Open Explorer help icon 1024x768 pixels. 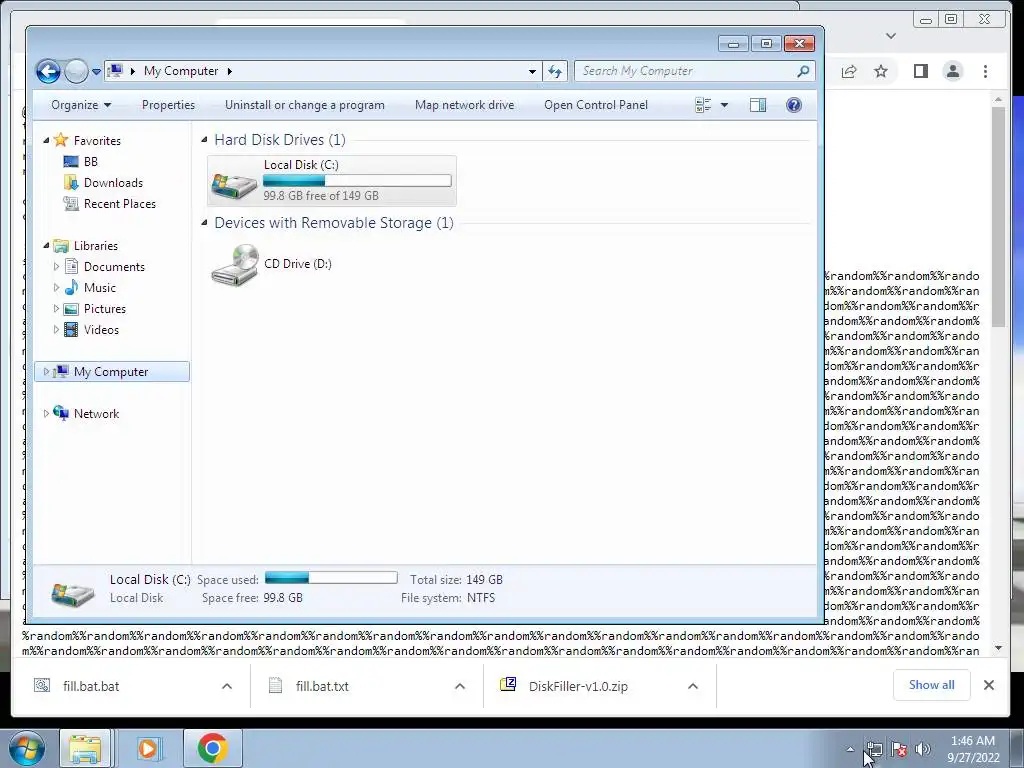click(793, 105)
